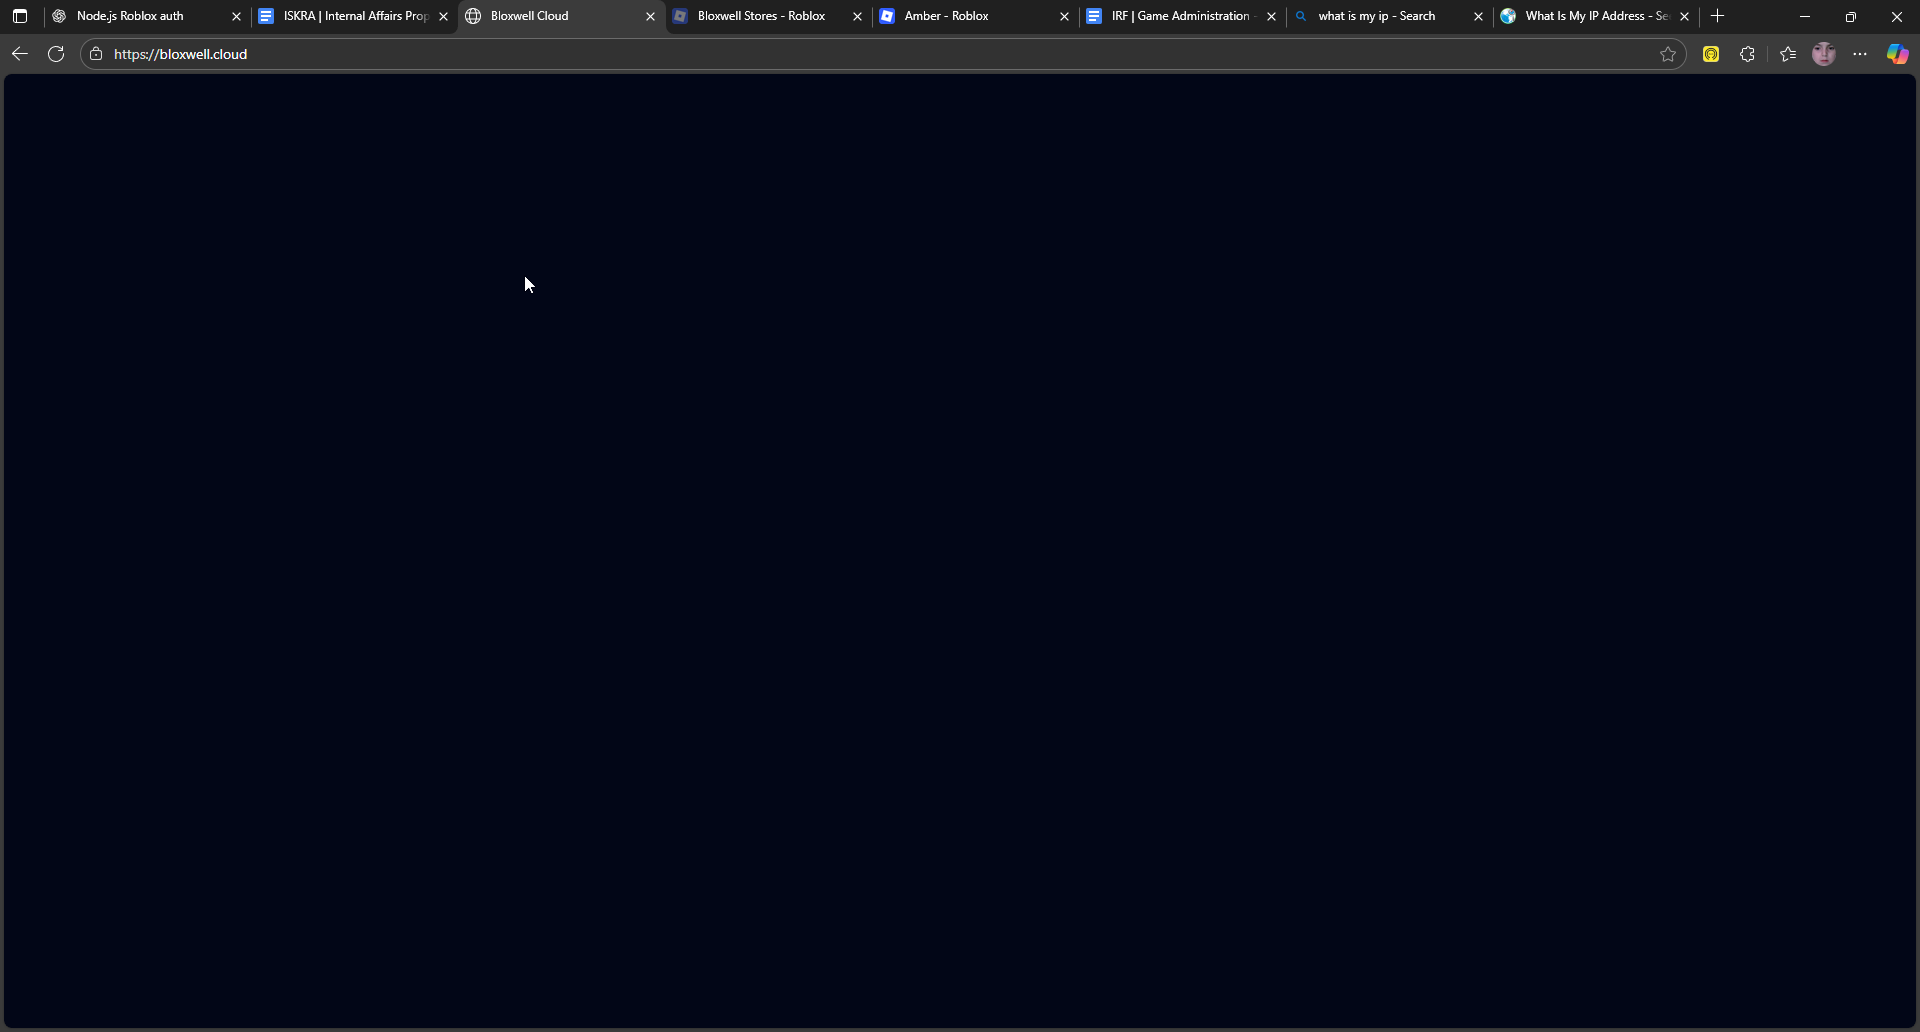The width and height of the screenshot is (1920, 1032).
Task: Close the ISKRA Internal Affairs tab
Action: point(444,17)
